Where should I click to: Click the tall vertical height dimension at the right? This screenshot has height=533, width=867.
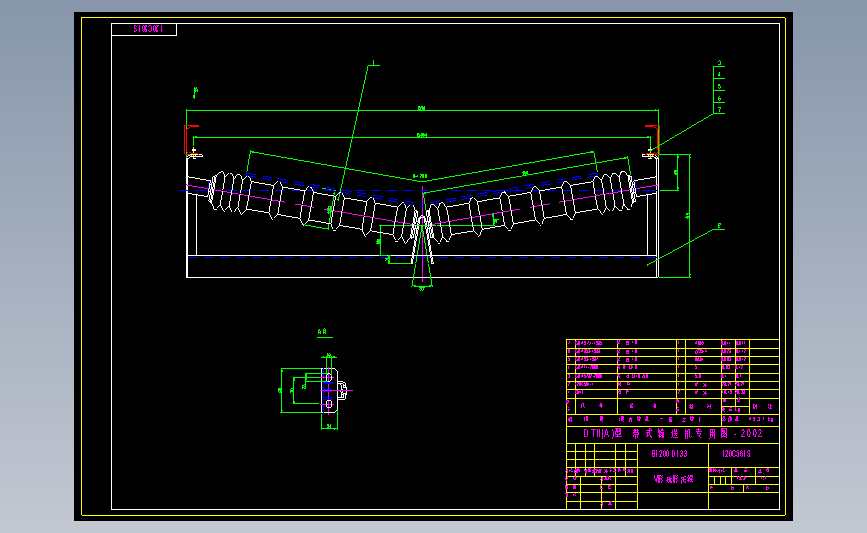click(688, 216)
